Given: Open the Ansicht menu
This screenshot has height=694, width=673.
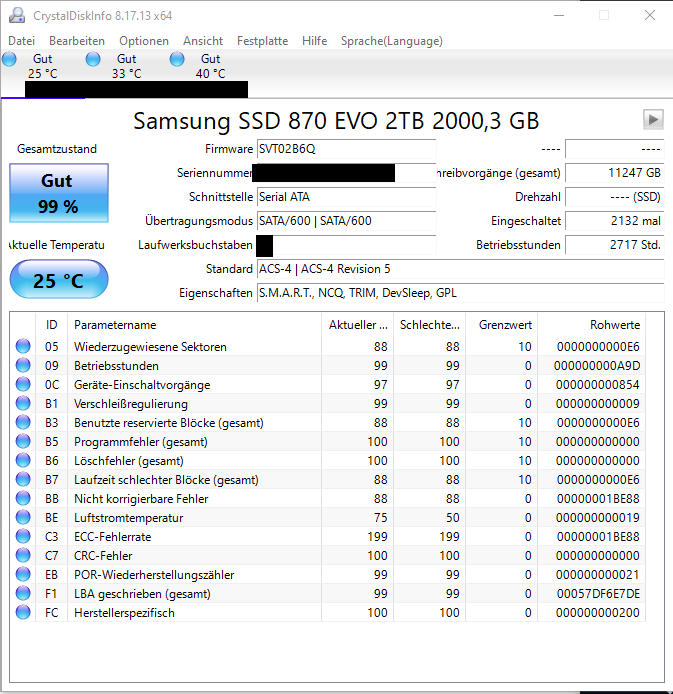Looking at the screenshot, I should [x=203, y=41].
